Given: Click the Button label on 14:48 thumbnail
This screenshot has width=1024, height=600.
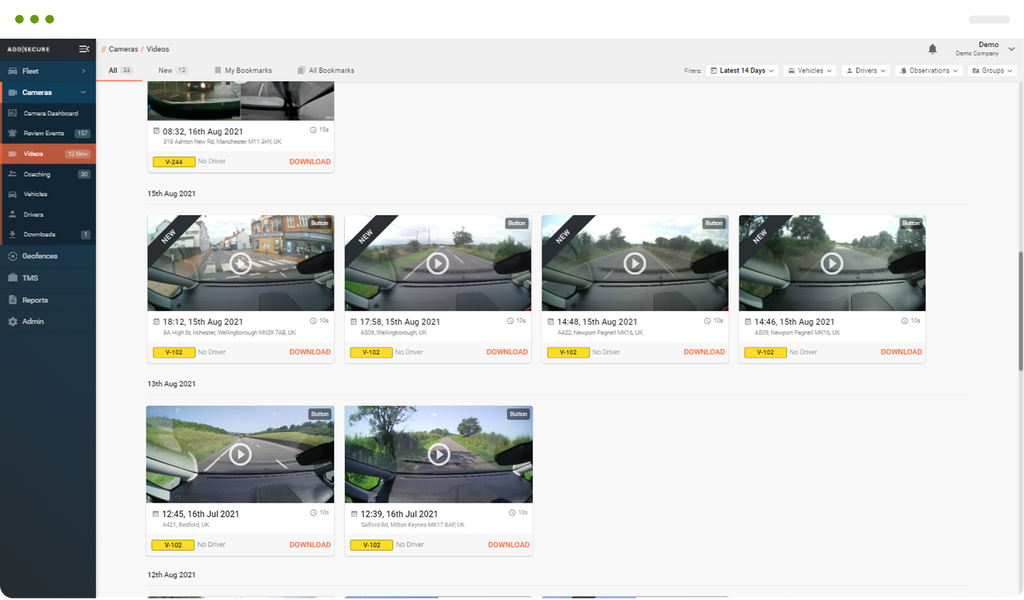Looking at the screenshot, I should (x=714, y=223).
